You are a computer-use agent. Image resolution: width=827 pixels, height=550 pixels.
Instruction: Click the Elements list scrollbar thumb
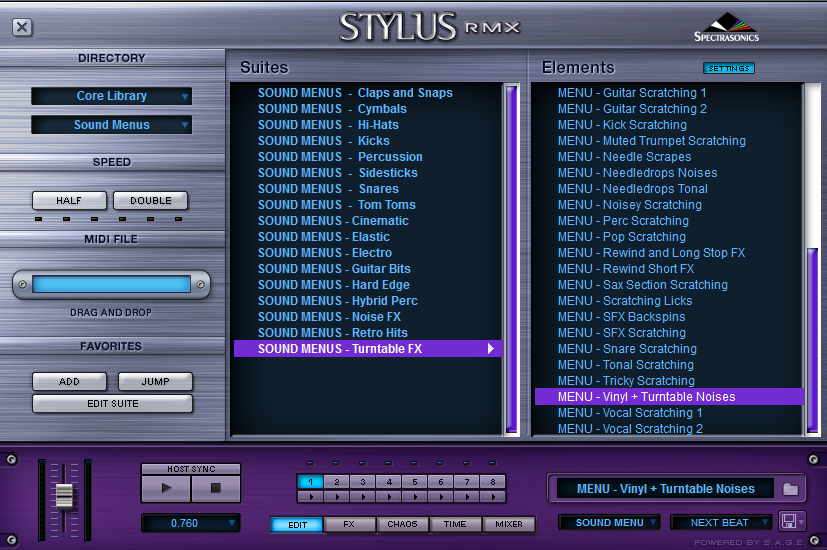pos(813,340)
